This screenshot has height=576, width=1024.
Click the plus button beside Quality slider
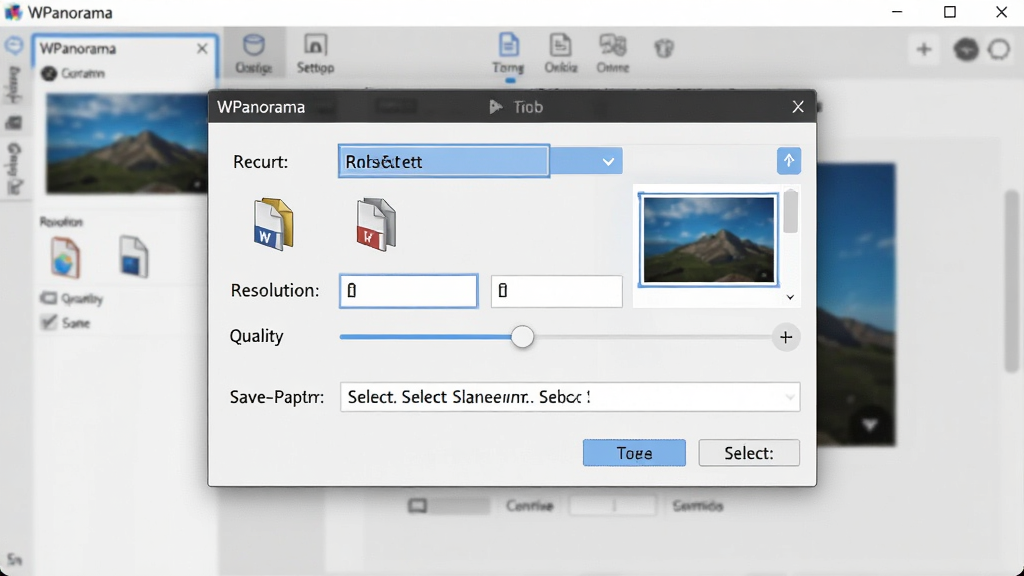[786, 337]
